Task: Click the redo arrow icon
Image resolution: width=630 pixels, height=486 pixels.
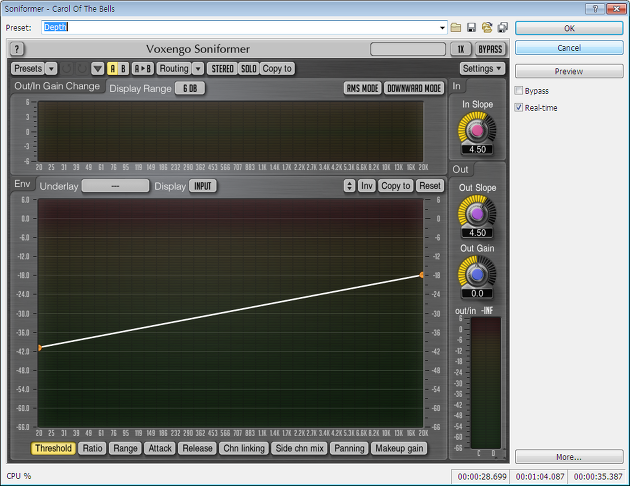Action: click(82, 69)
